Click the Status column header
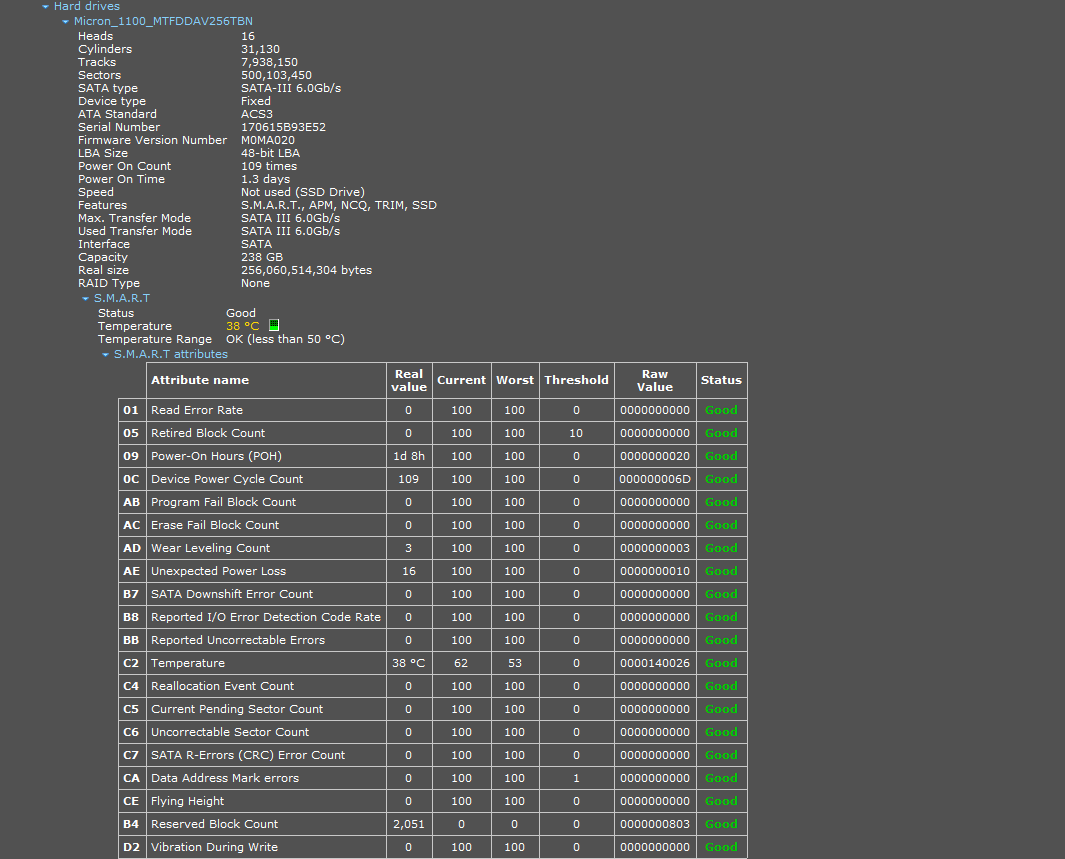Image resolution: width=1065 pixels, height=859 pixels. point(721,380)
